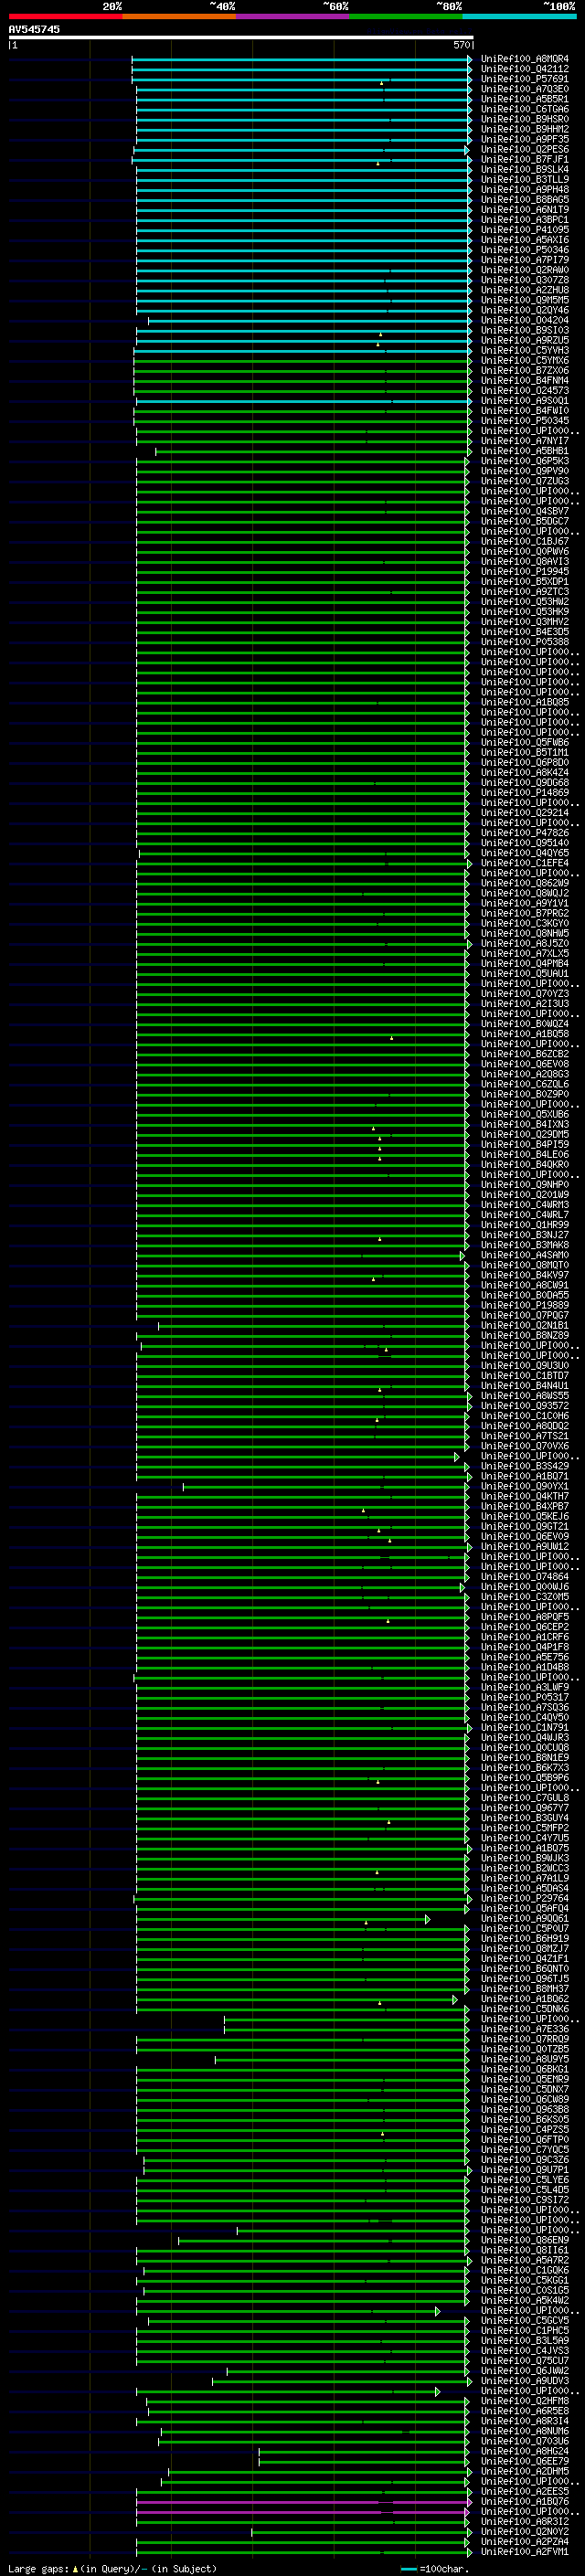Viewport: 585px width, 2576px height.
Task: Open hit UniRef100_P57691
Action: (x=524, y=79)
